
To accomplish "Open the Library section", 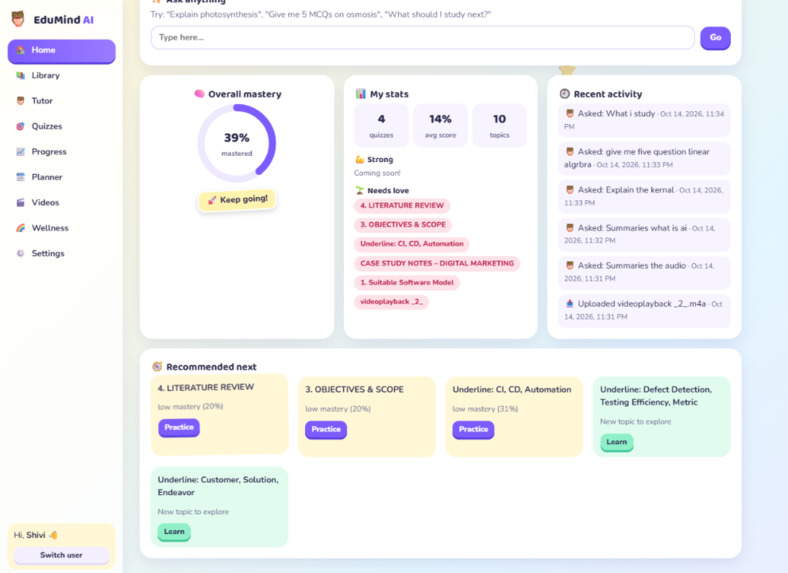I will tap(61, 75).
